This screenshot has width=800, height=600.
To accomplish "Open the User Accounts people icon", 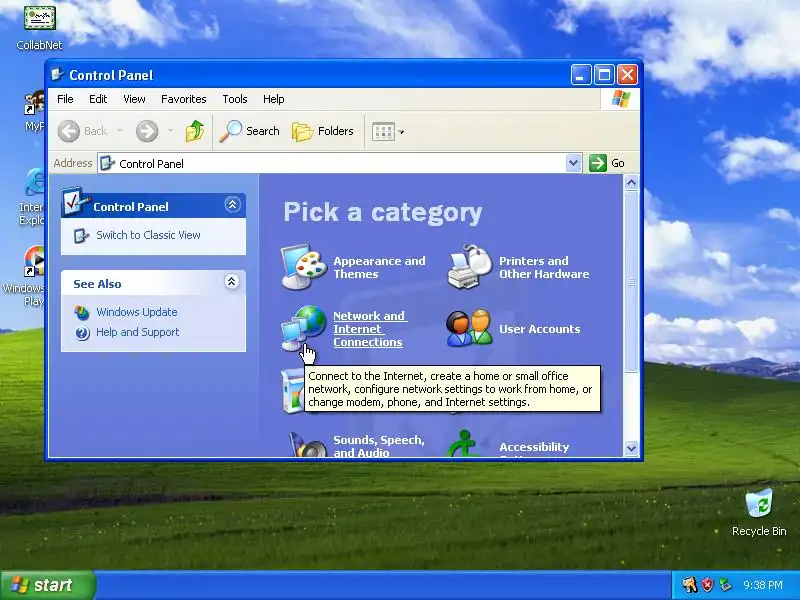I will coord(469,329).
